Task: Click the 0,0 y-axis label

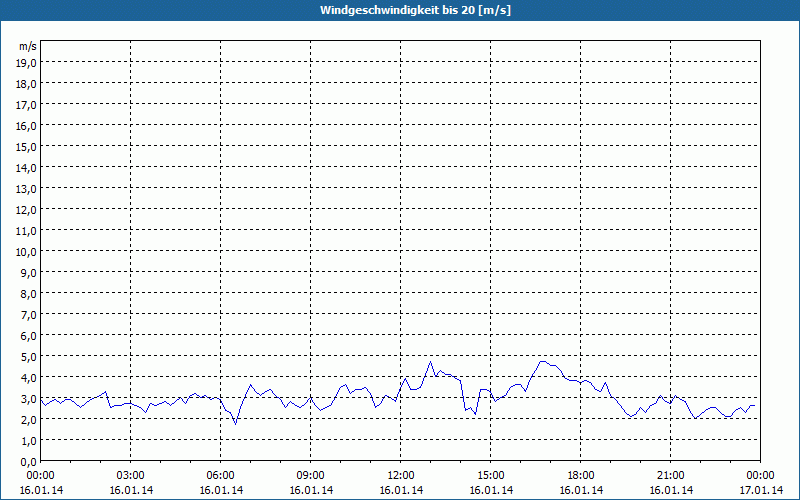Action: [30, 462]
